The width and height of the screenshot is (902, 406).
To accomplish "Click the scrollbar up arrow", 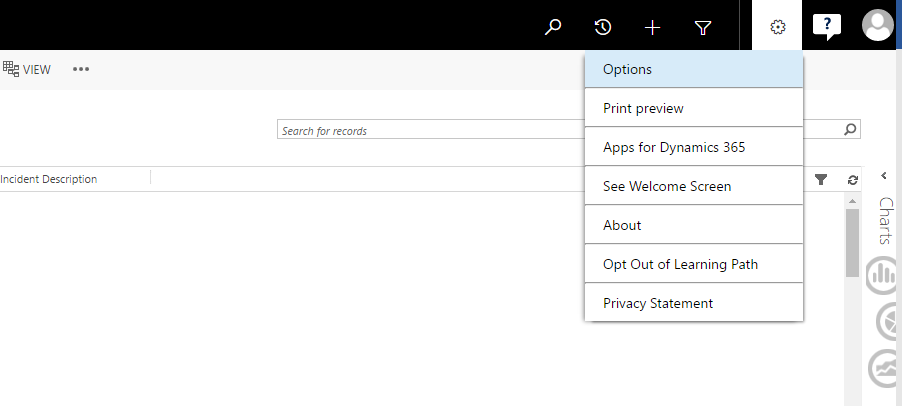I will [x=852, y=201].
